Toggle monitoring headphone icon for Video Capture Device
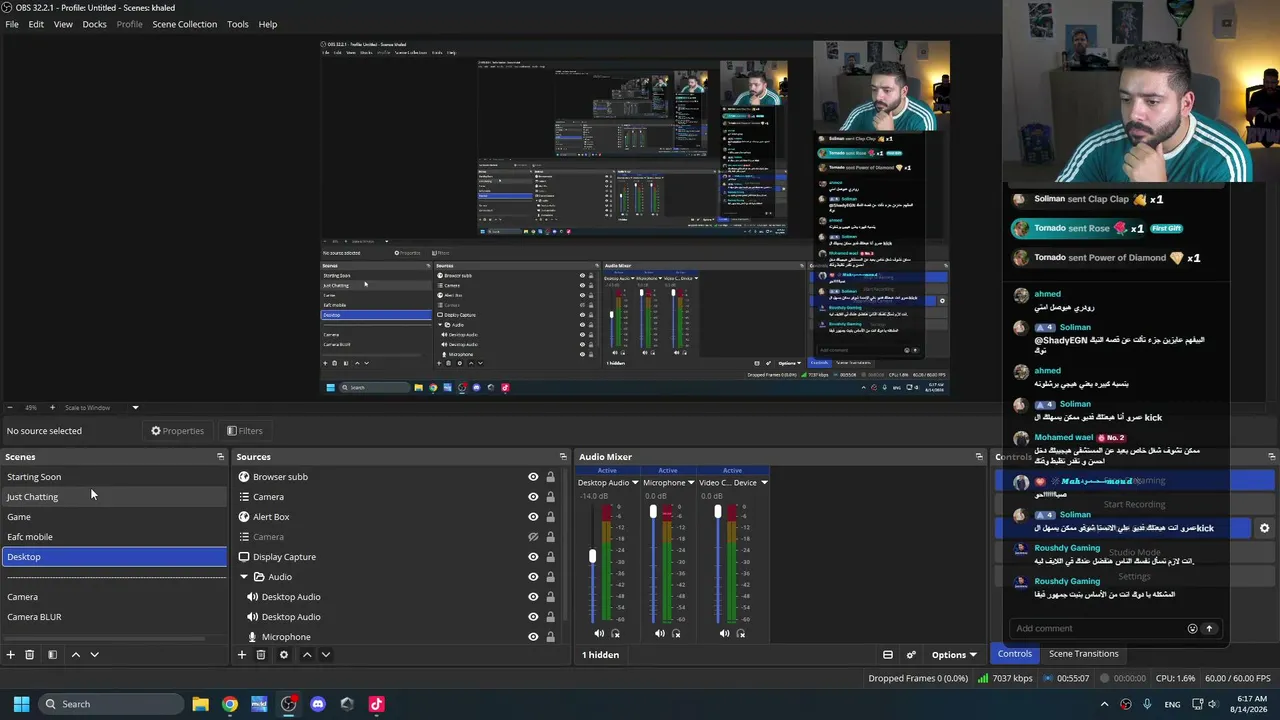The image size is (1280, 720). [741, 633]
